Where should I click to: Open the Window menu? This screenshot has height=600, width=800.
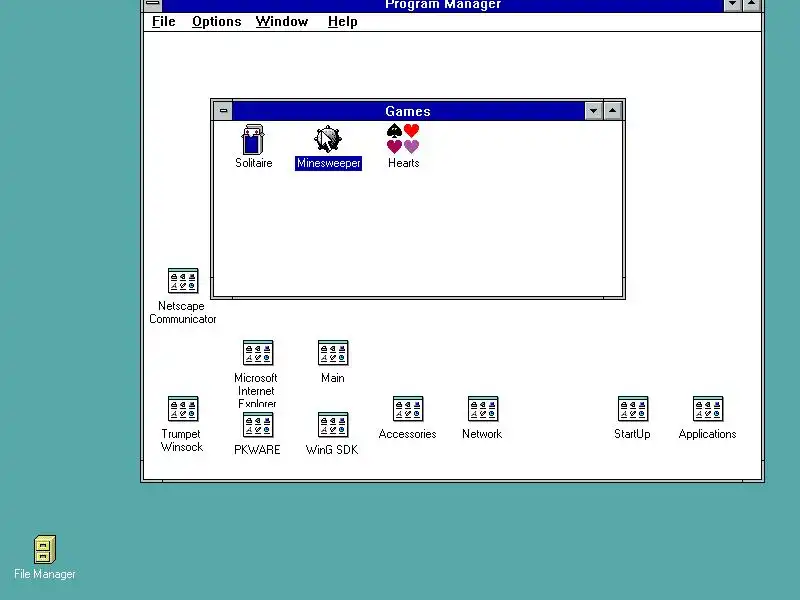282,21
